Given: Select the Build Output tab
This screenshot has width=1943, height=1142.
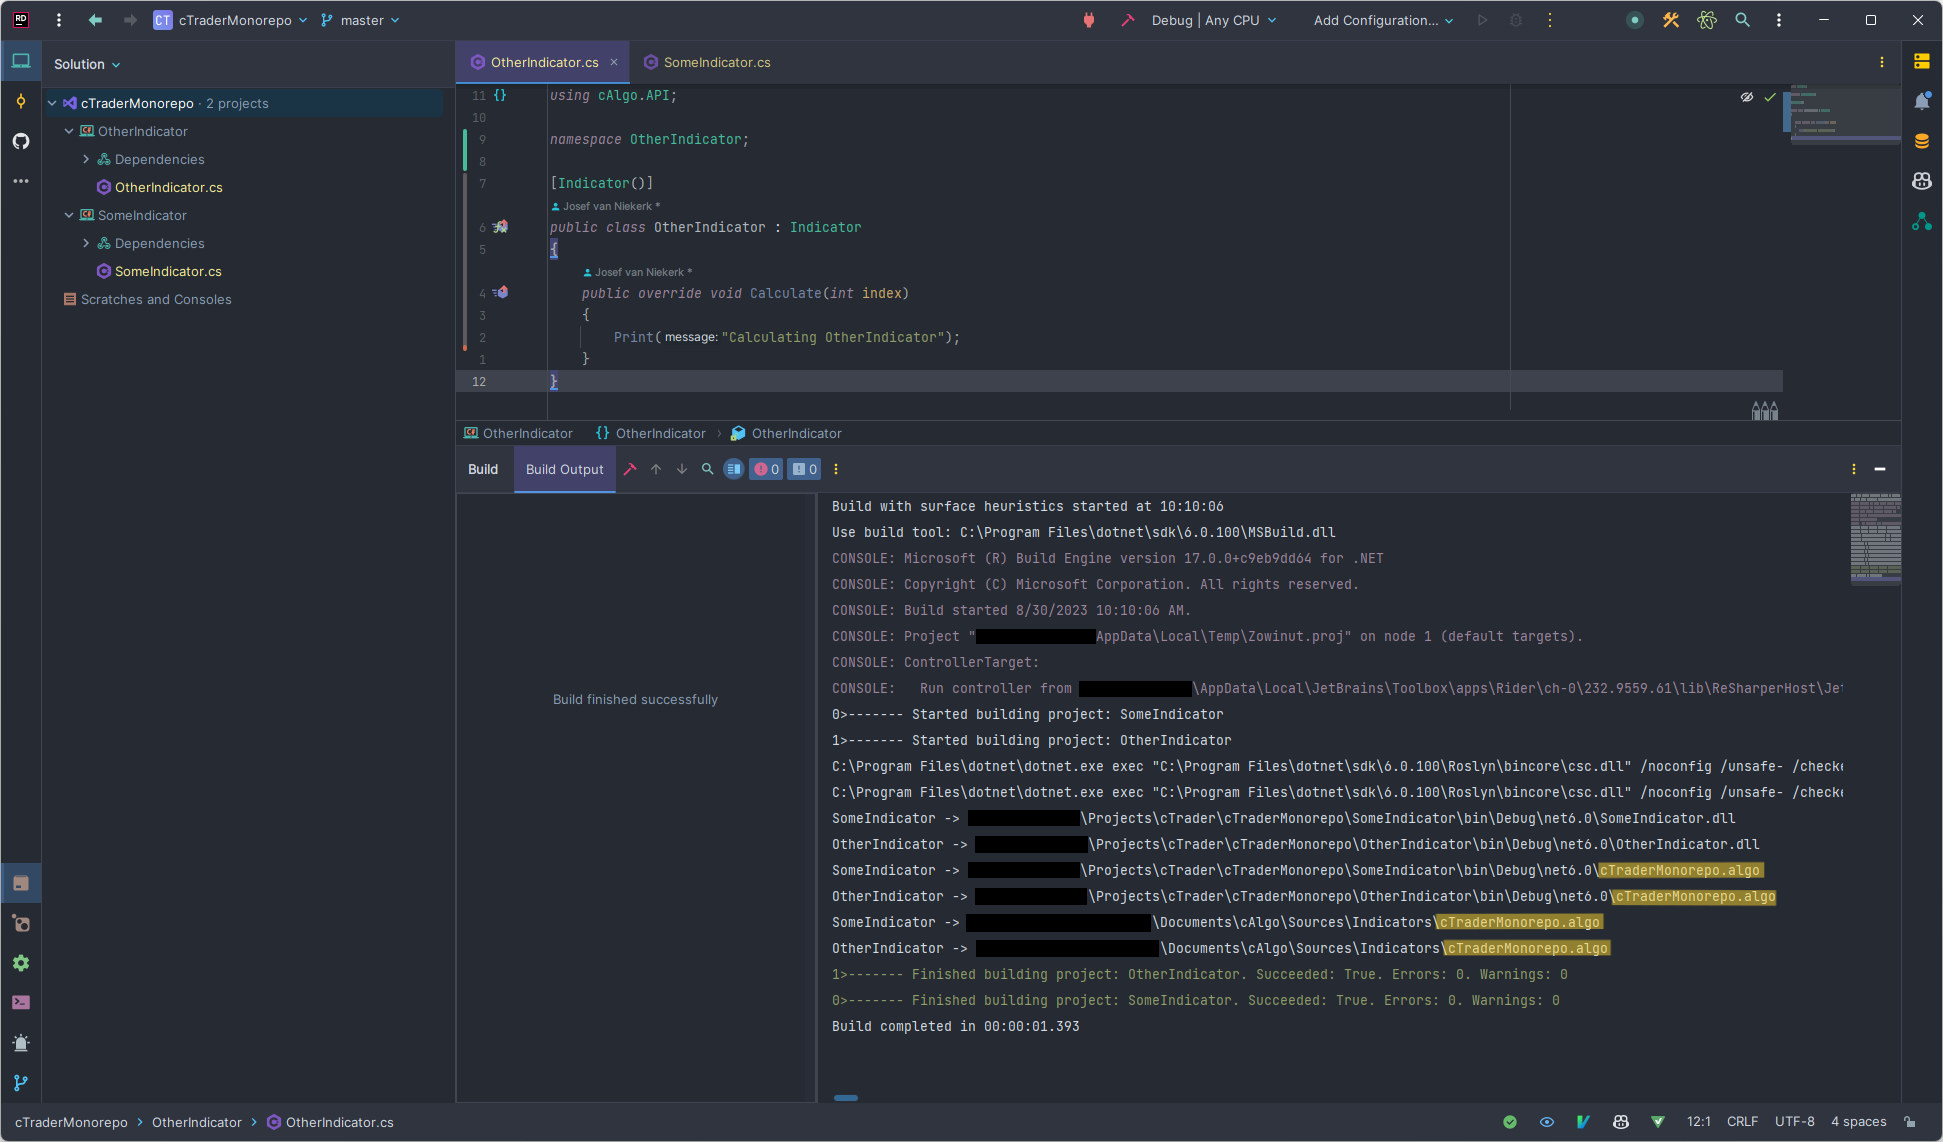Looking at the screenshot, I should click(565, 469).
